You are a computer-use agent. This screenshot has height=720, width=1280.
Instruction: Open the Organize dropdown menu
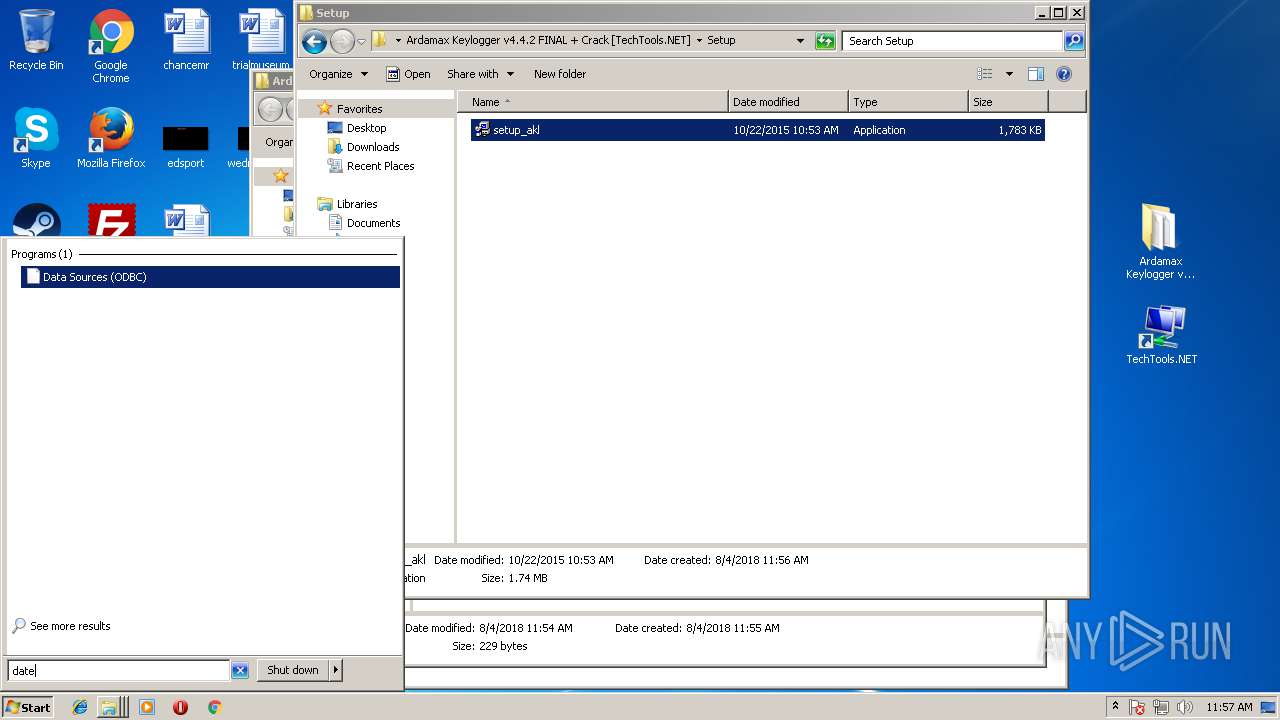pos(338,74)
